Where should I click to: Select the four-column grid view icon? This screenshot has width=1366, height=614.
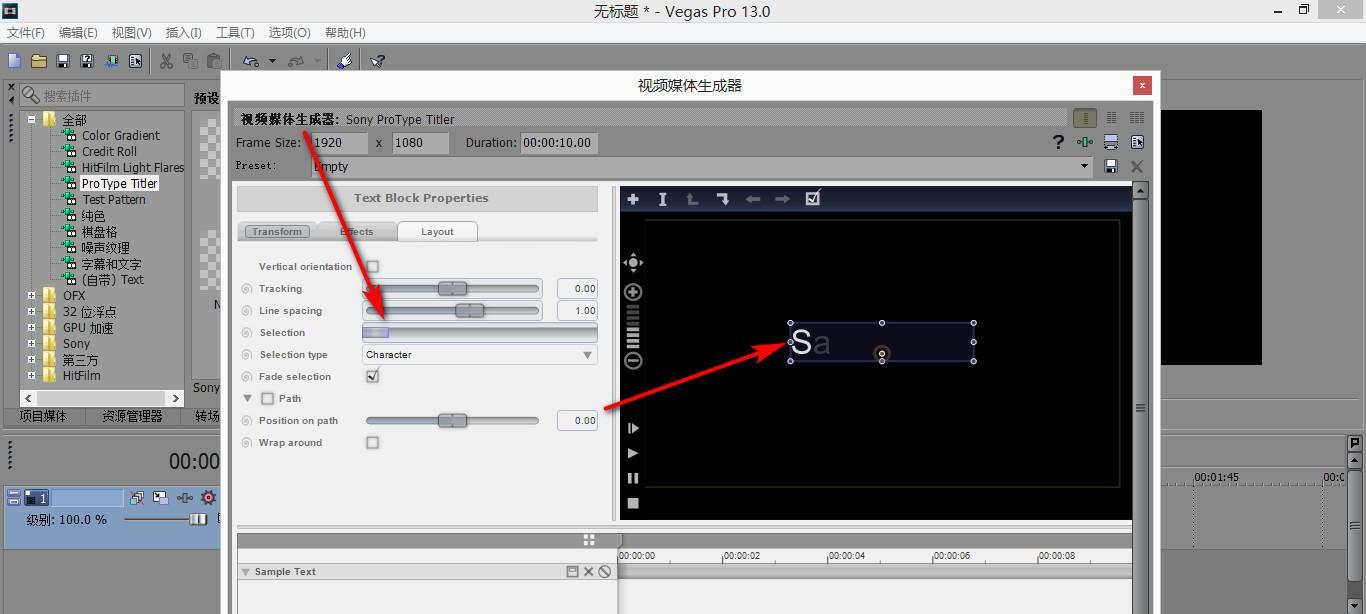pyautogui.click(x=1137, y=118)
